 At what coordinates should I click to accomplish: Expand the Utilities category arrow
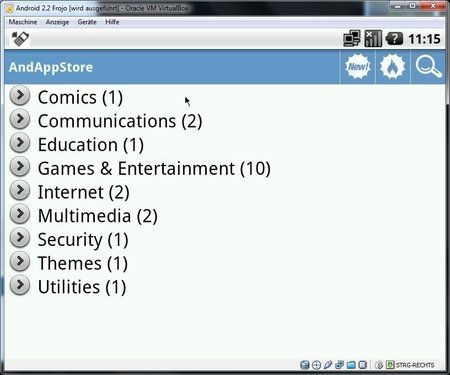20,285
